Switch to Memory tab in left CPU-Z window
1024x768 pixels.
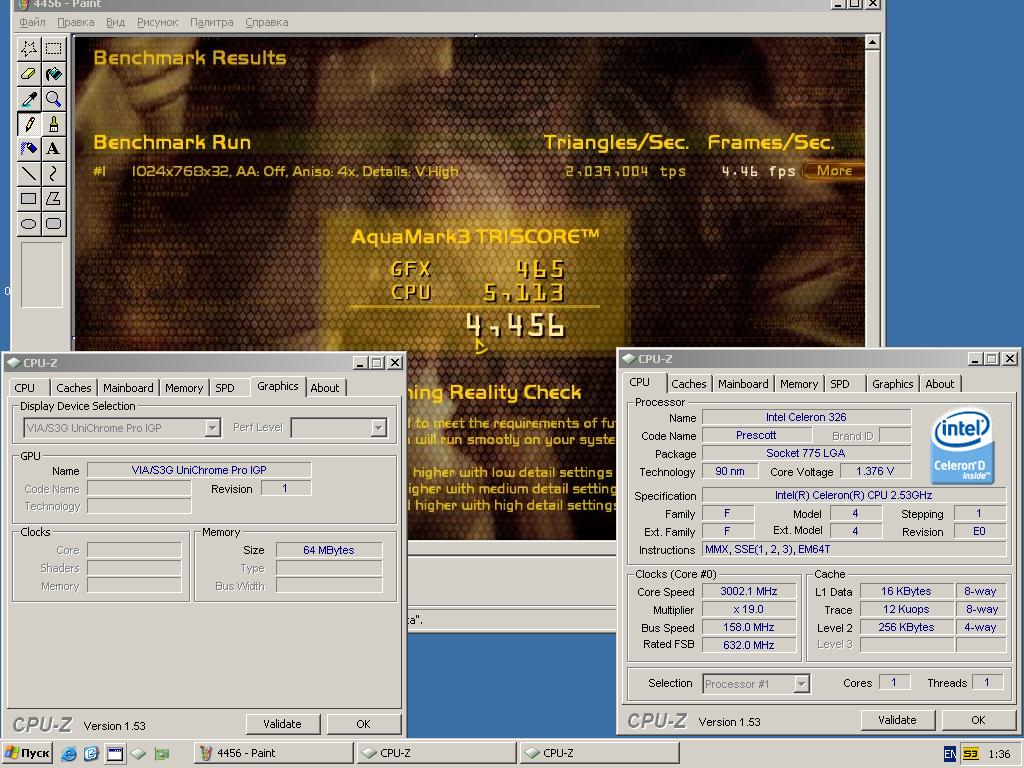pyautogui.click(x=184, y=388)
